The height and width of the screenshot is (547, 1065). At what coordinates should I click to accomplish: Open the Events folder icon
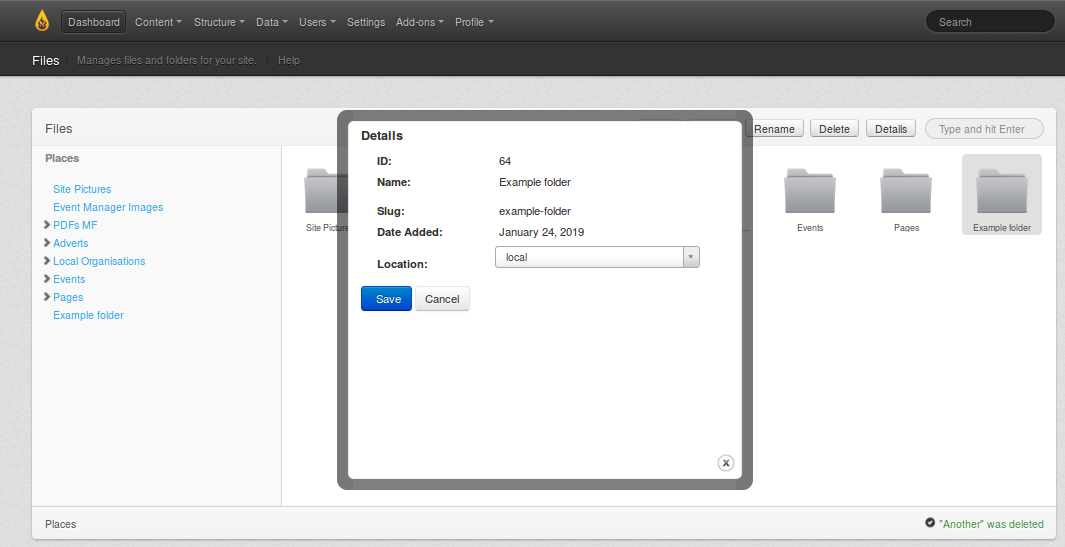tap(810, 191)
